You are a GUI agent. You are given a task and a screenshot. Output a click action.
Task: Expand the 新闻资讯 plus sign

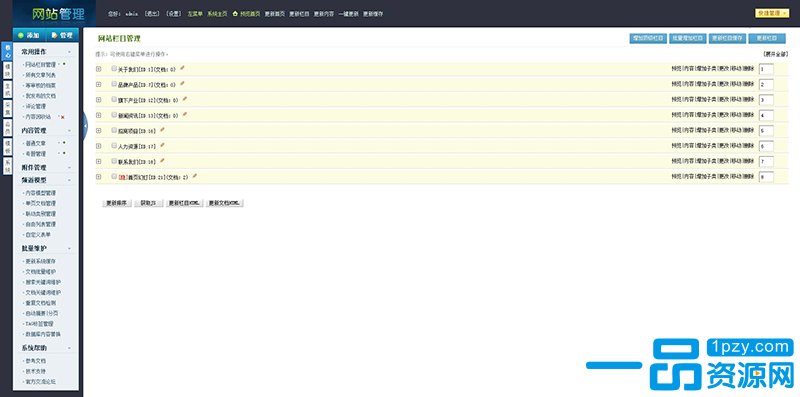click(98, 115)
